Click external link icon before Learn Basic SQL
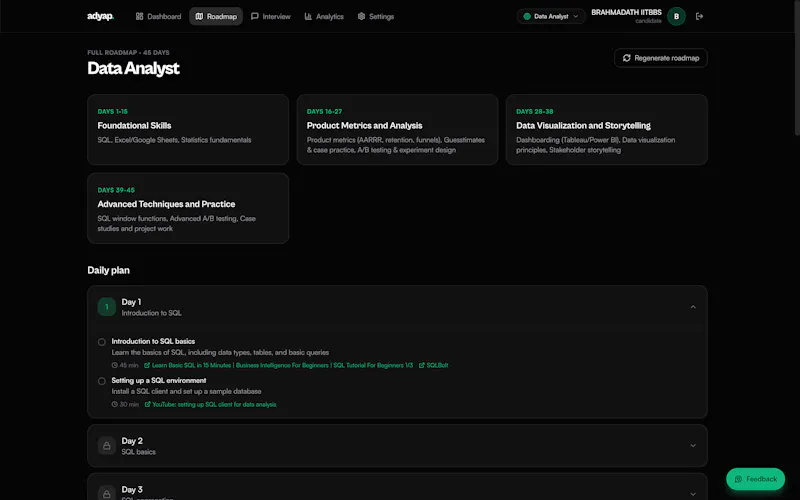The height and width of the screenshot is (500, 800). pos(147,365)
